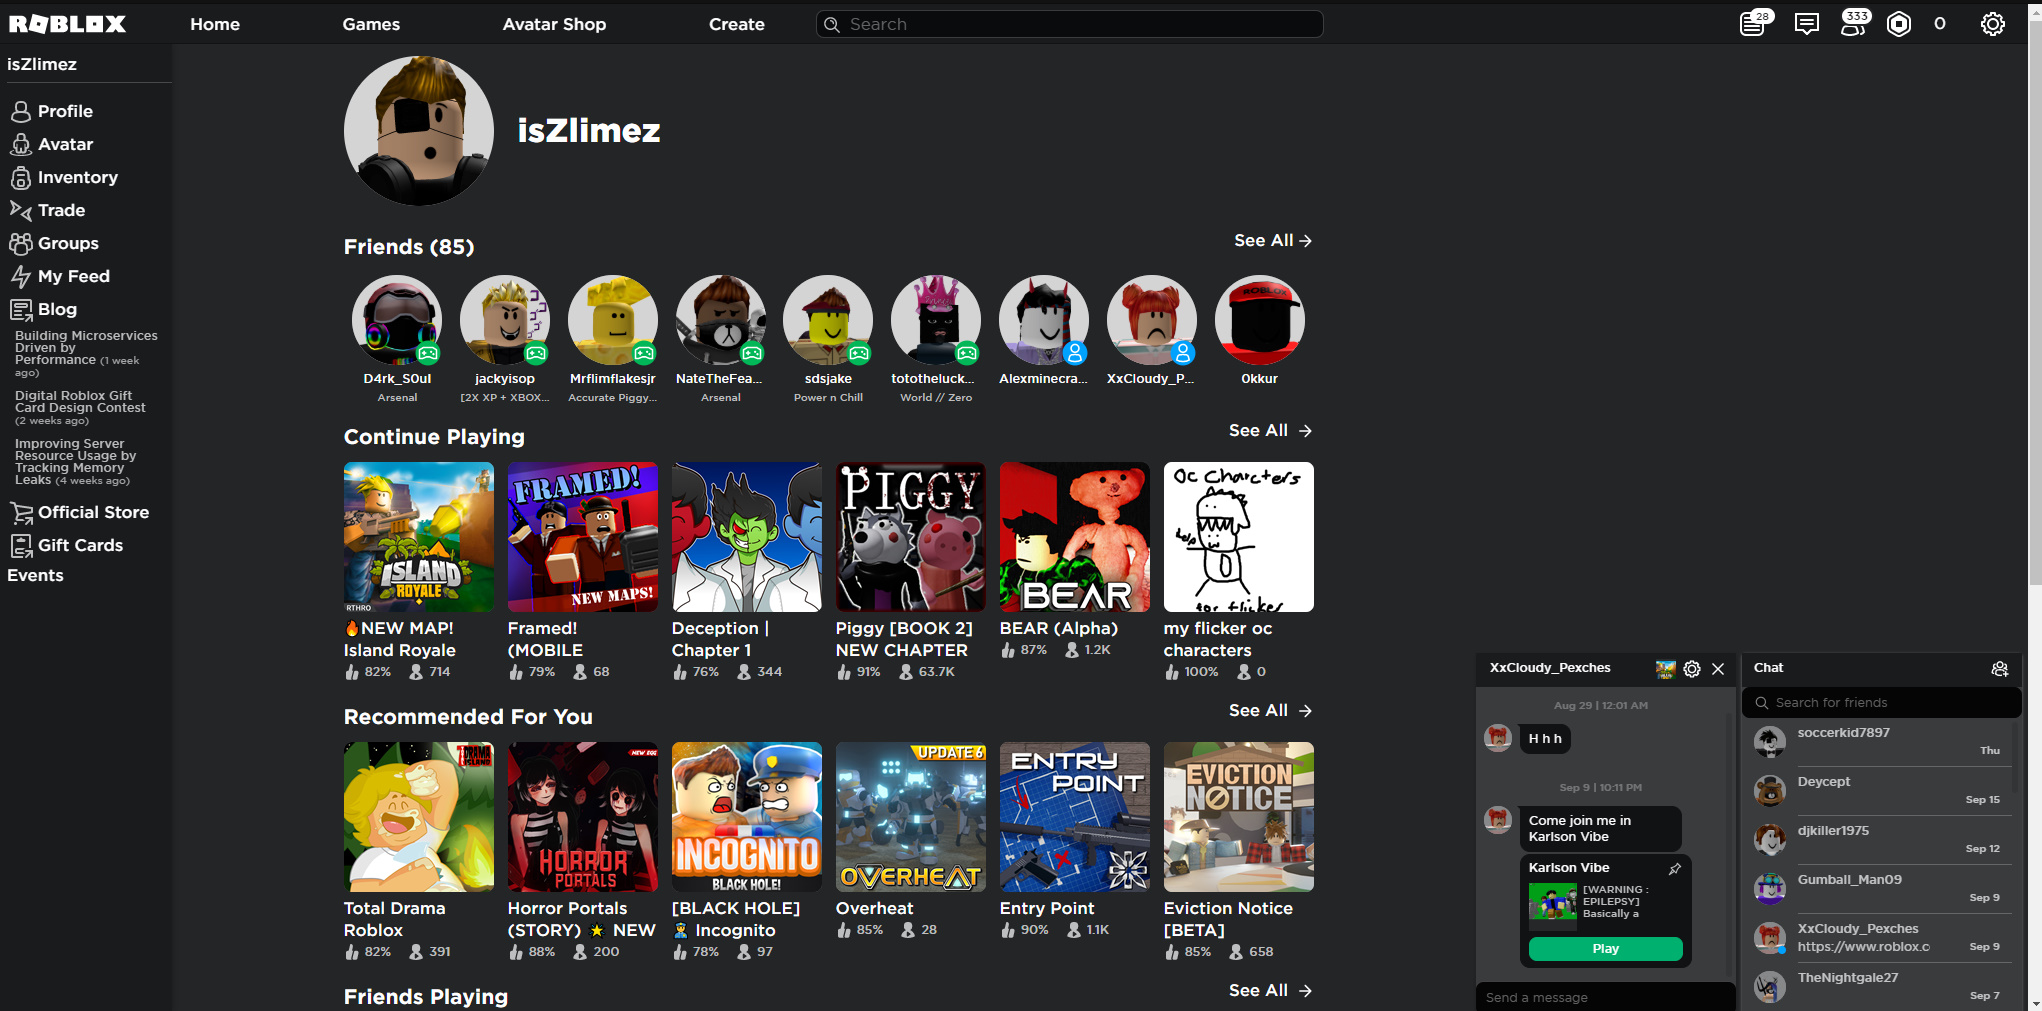This screenshot has width=2042, height=1011.
Task: Open Eviction Notice game thumbnail
Action: click(x=1239, y=817)
